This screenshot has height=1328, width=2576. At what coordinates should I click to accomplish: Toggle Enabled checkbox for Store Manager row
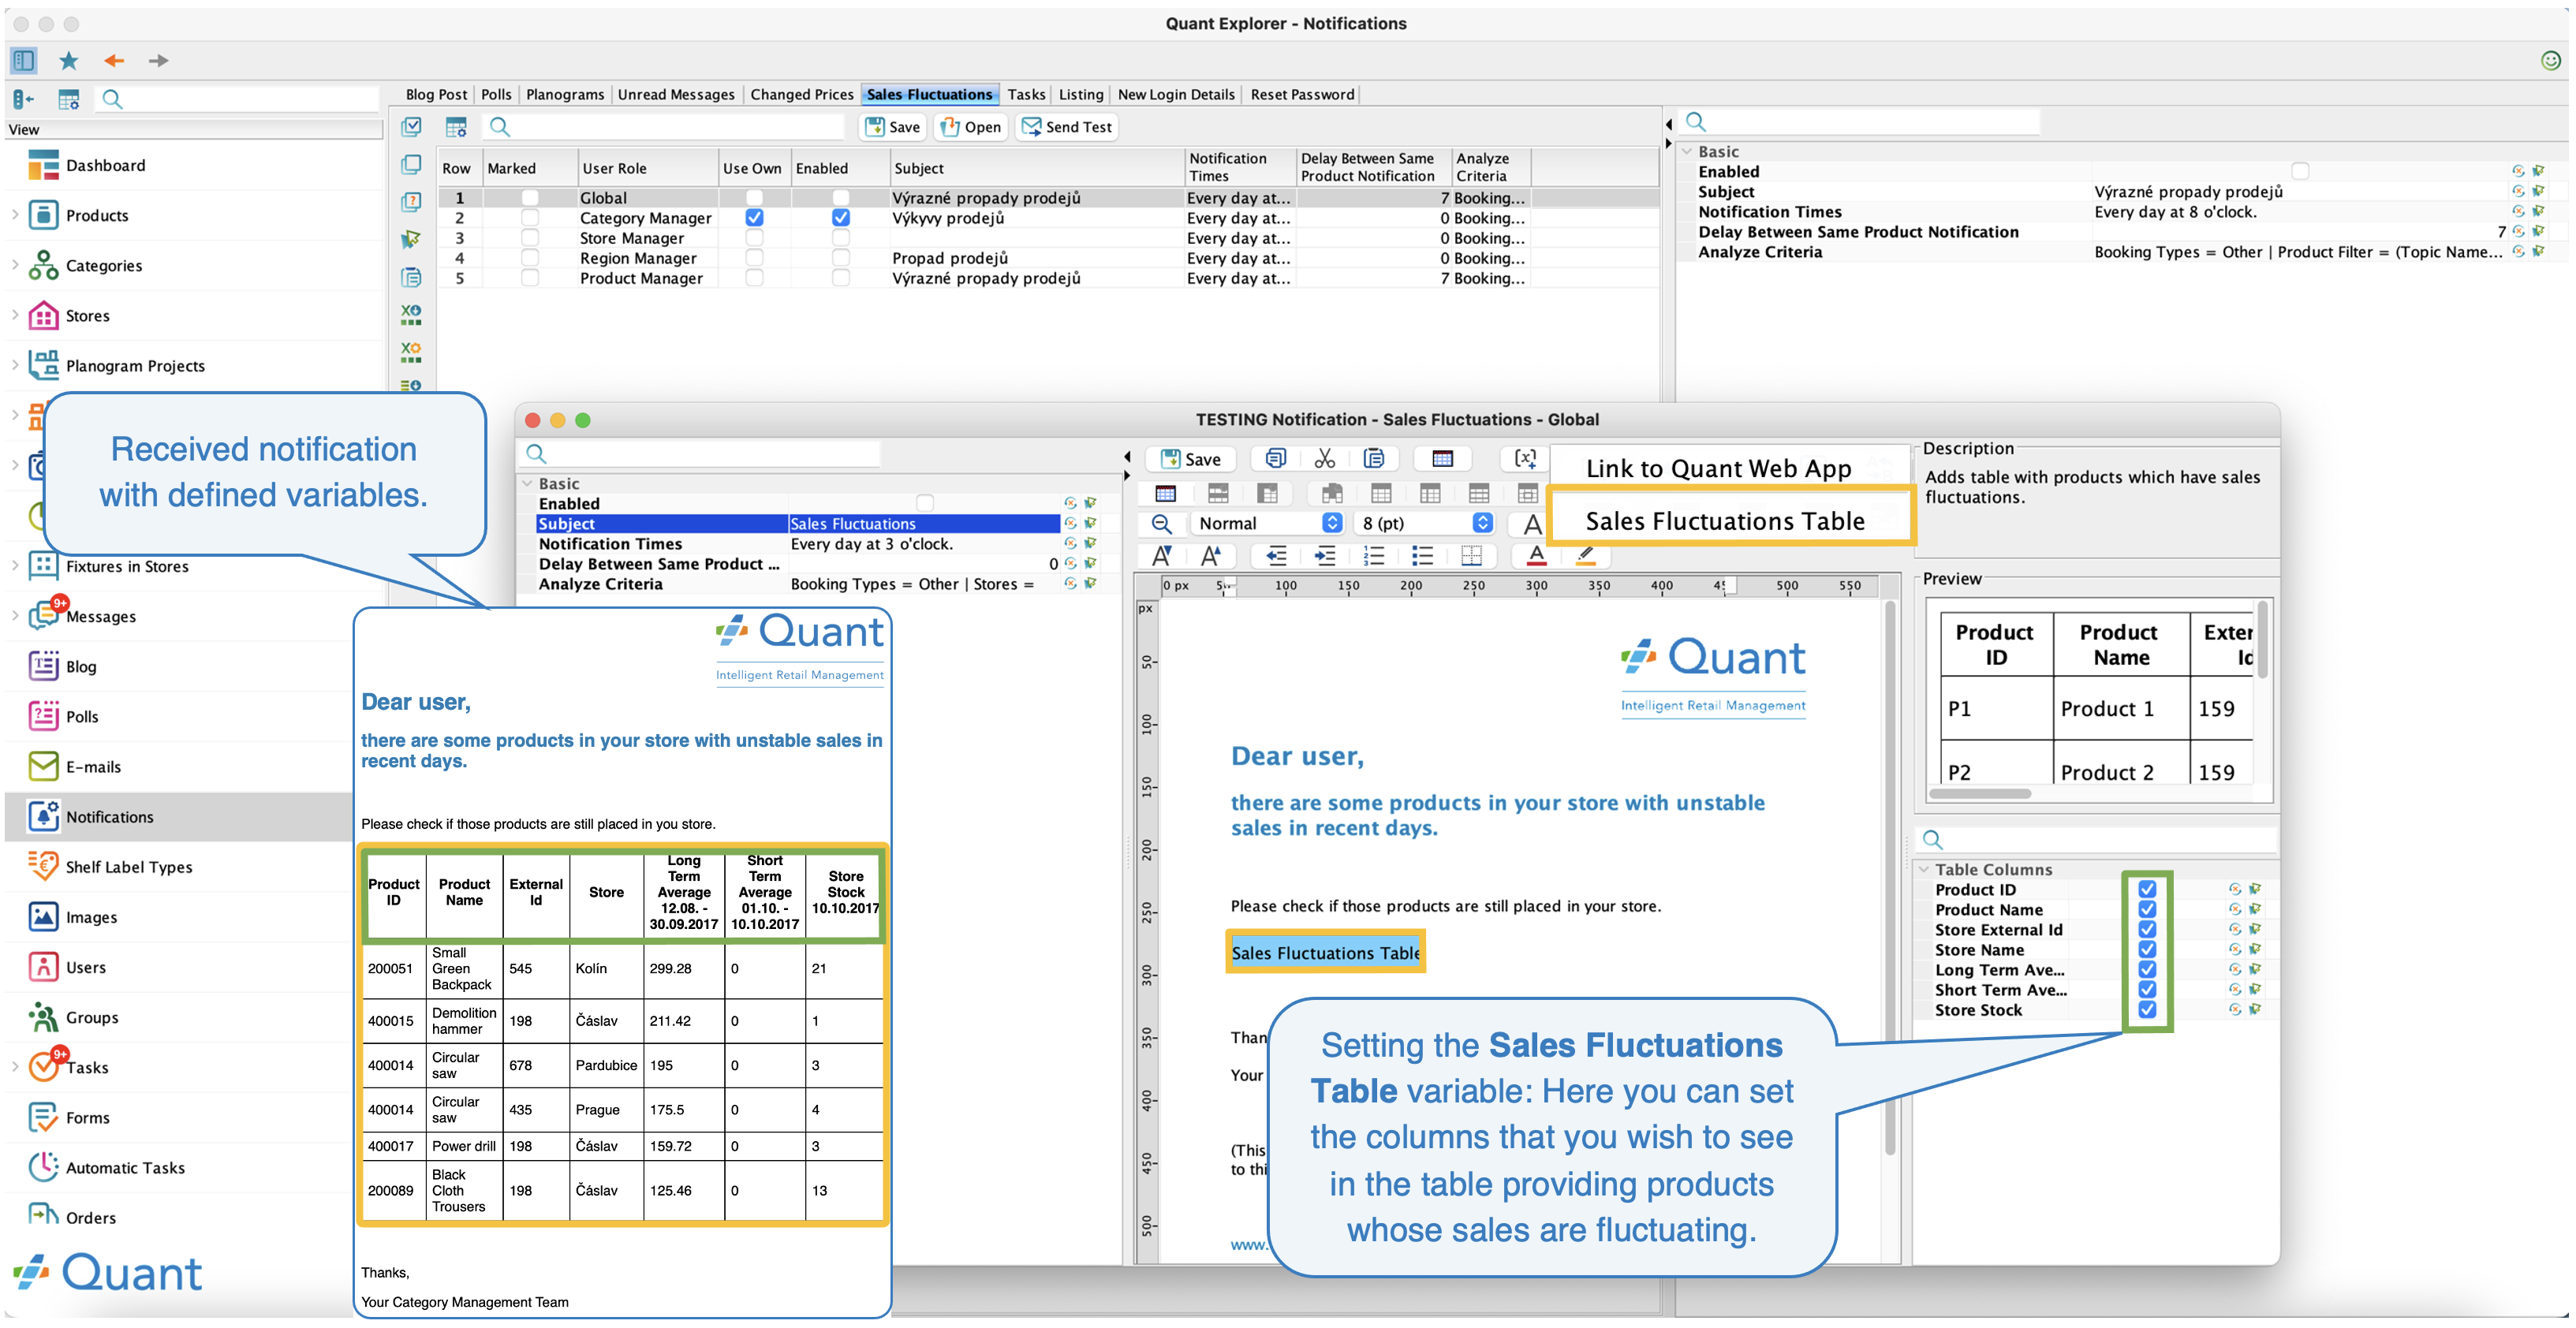click(841, 238)
